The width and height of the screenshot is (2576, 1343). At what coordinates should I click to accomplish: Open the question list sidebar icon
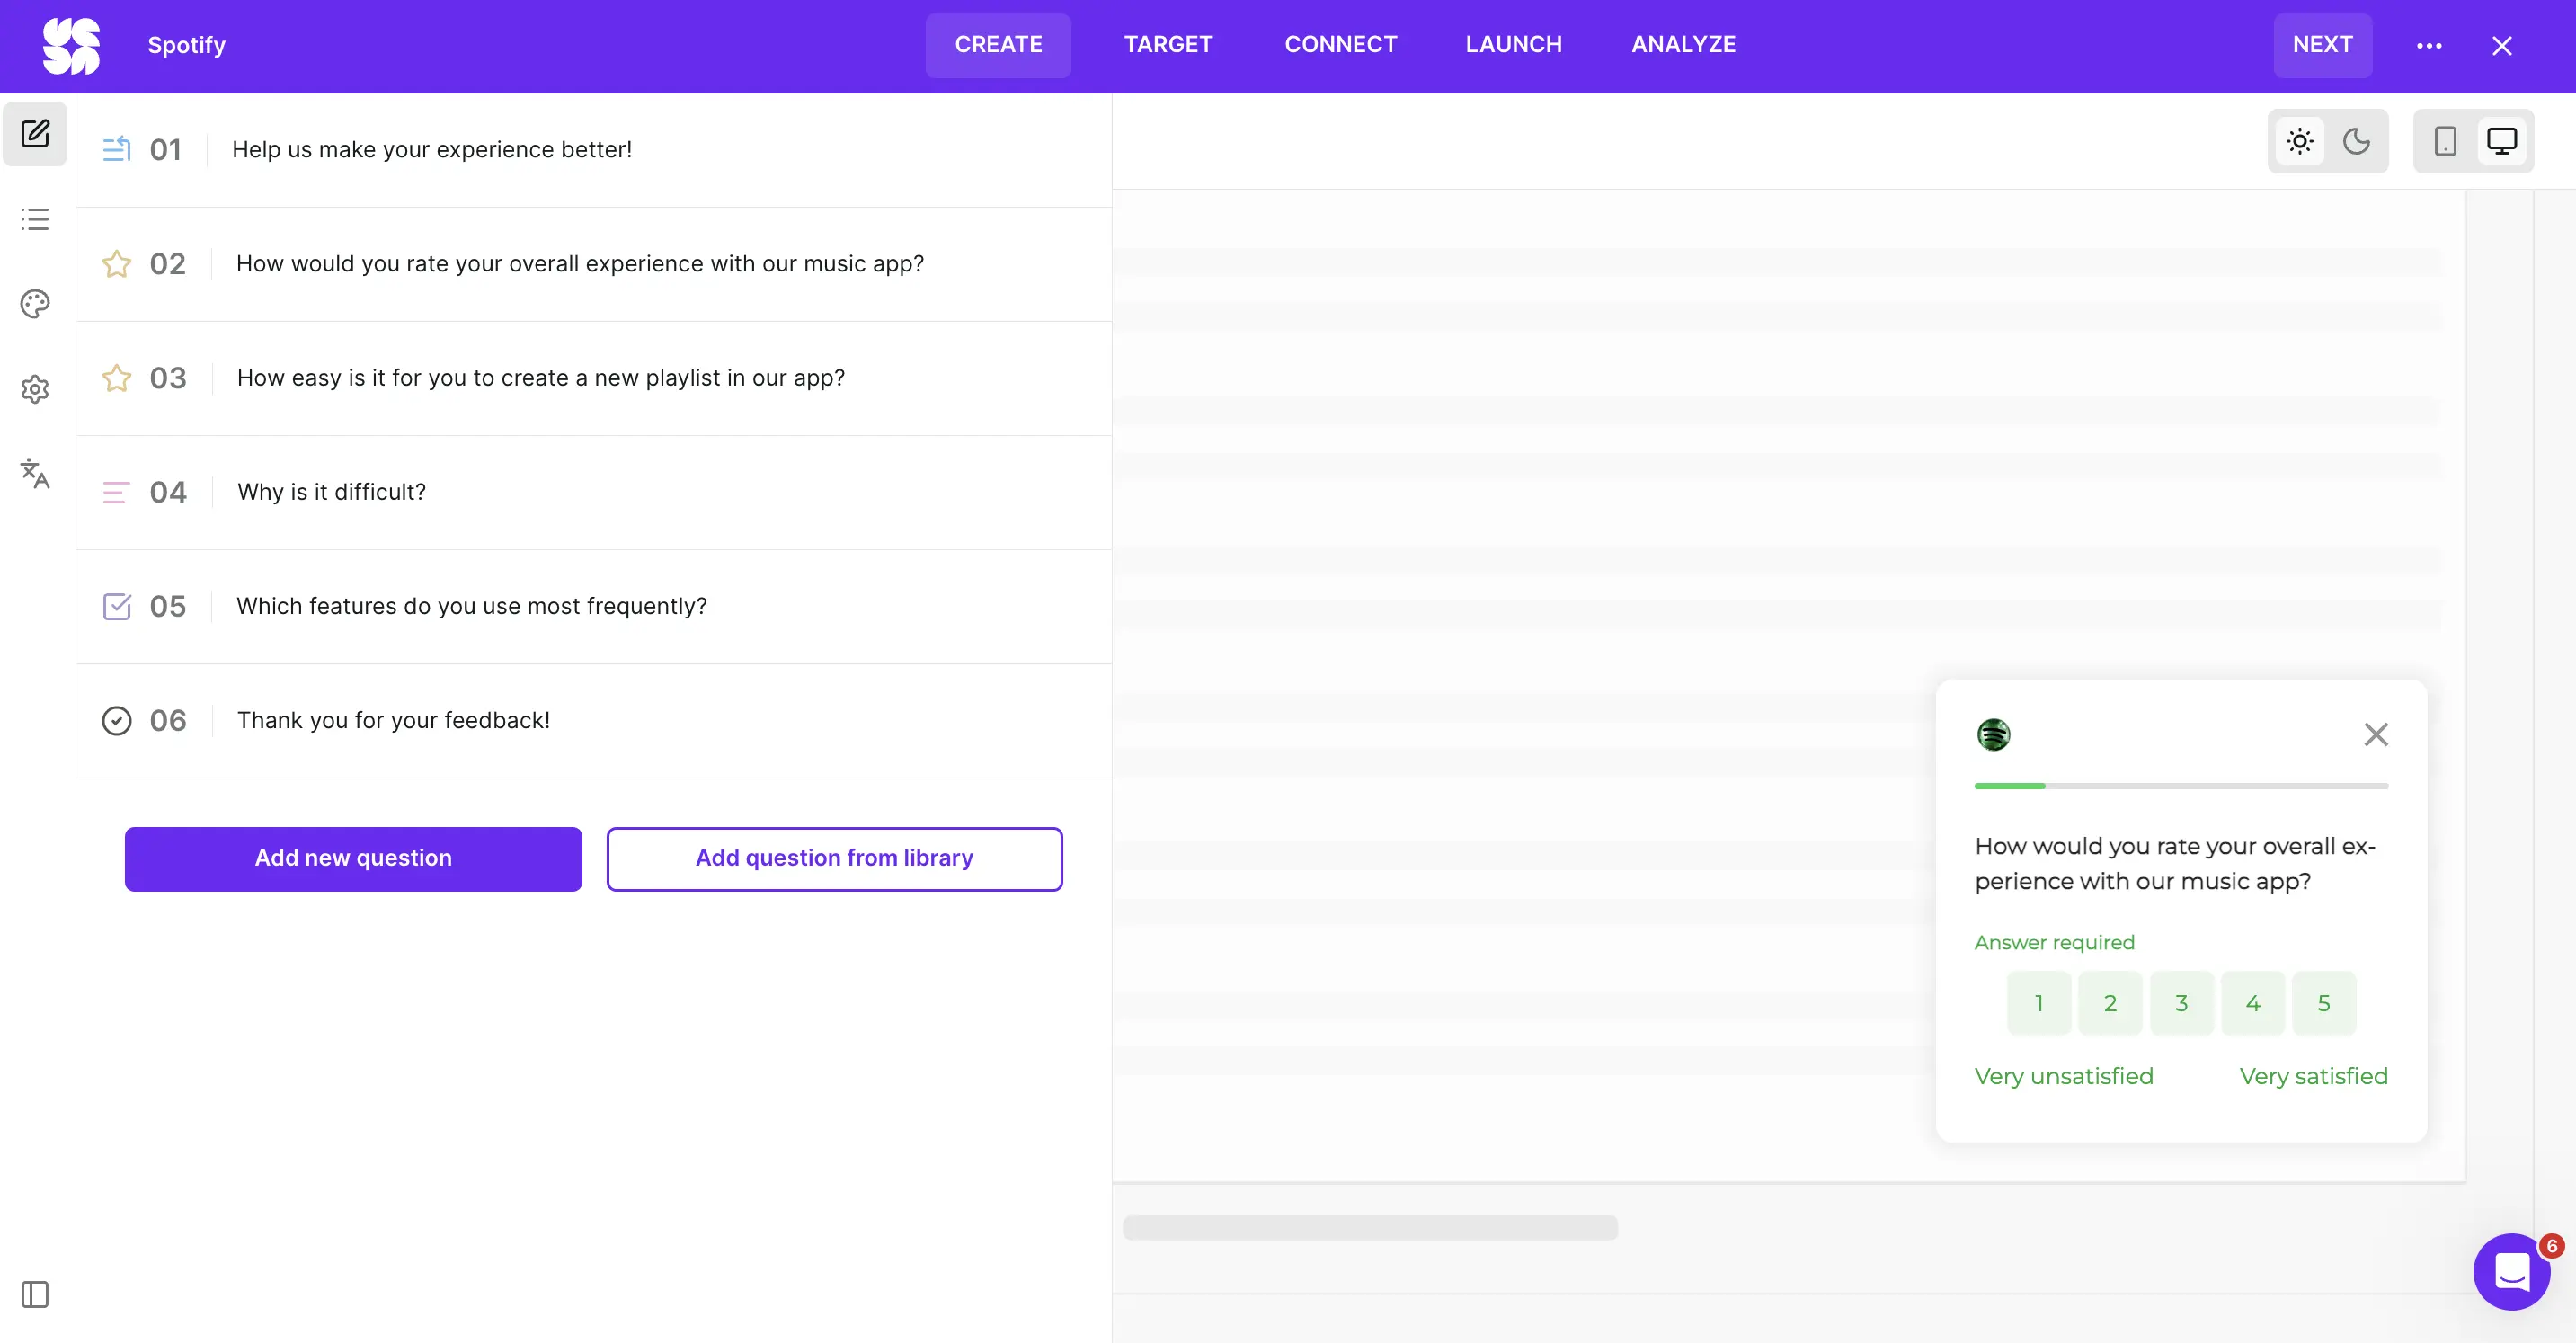(35, 219)
